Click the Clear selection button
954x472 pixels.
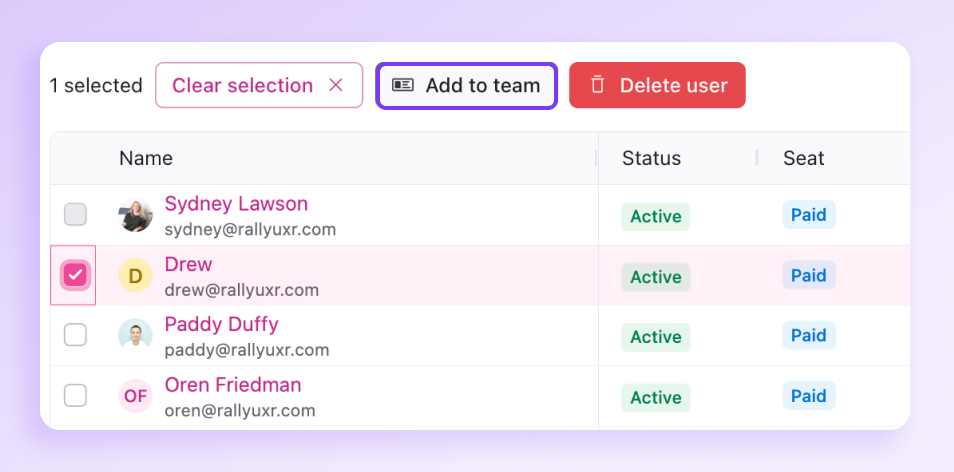pos(259,85)
